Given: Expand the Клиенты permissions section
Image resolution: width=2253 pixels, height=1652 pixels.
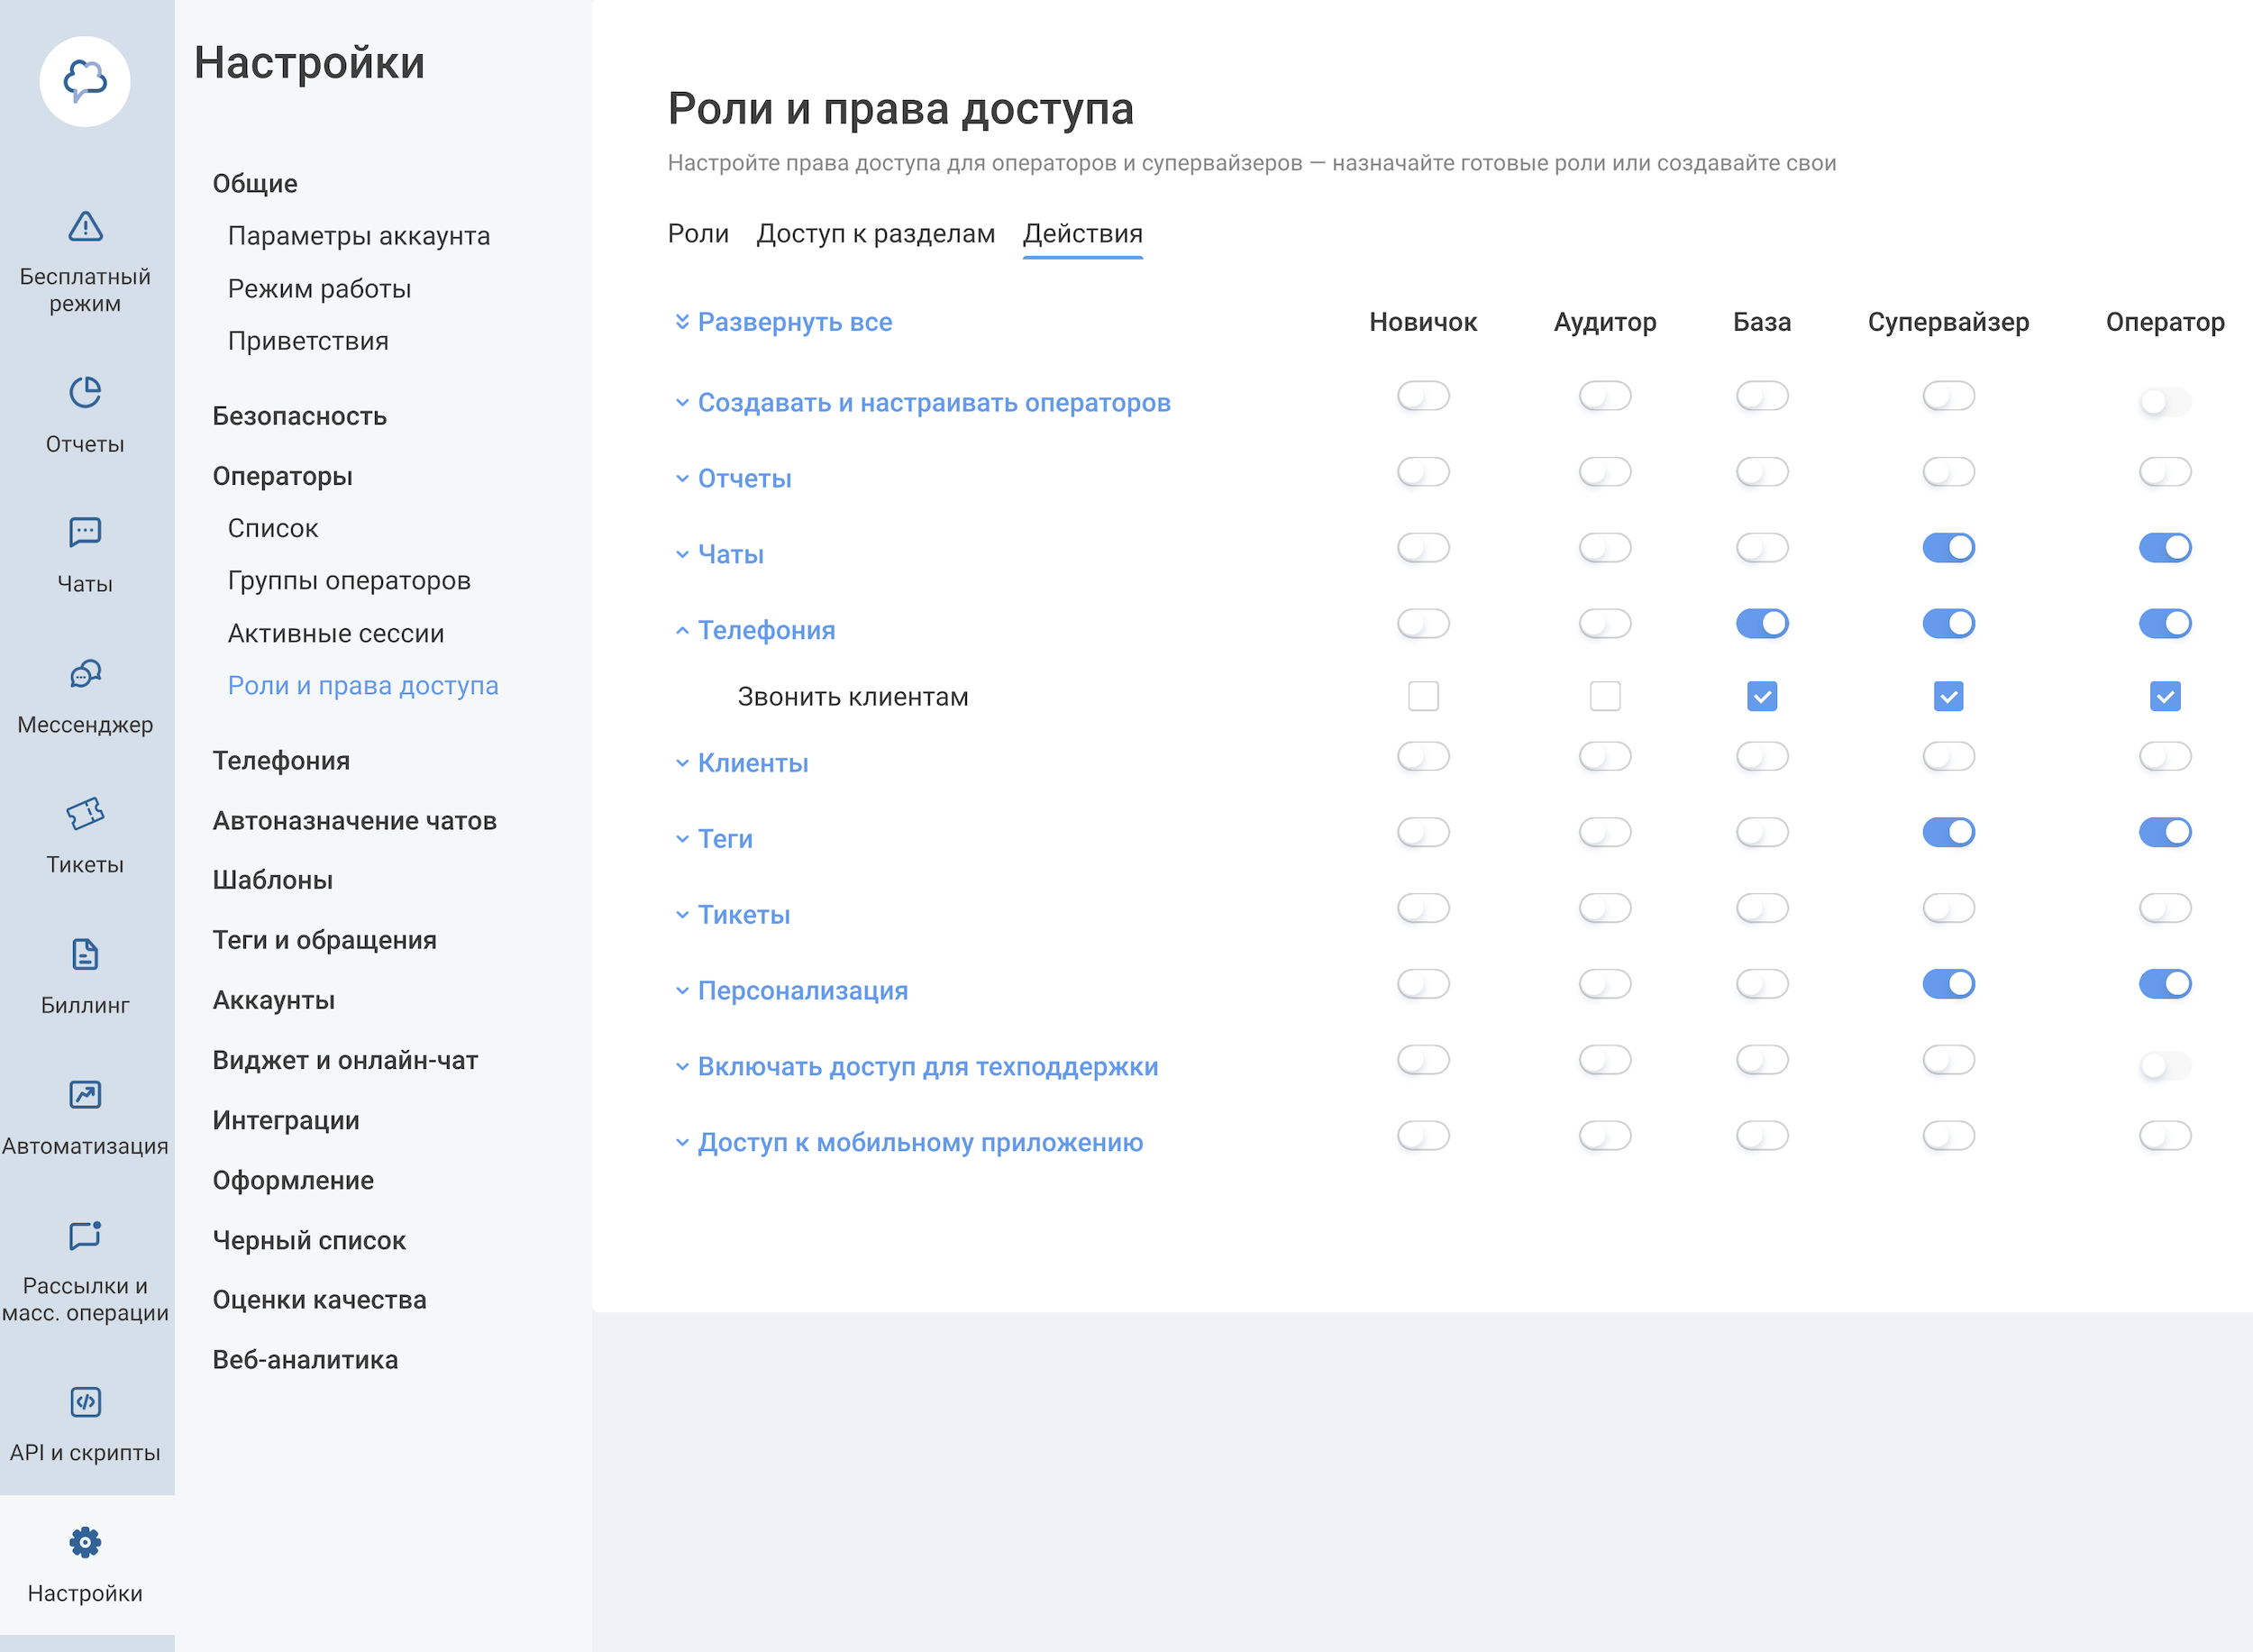Looking at the screenshot, I should 752,763.
